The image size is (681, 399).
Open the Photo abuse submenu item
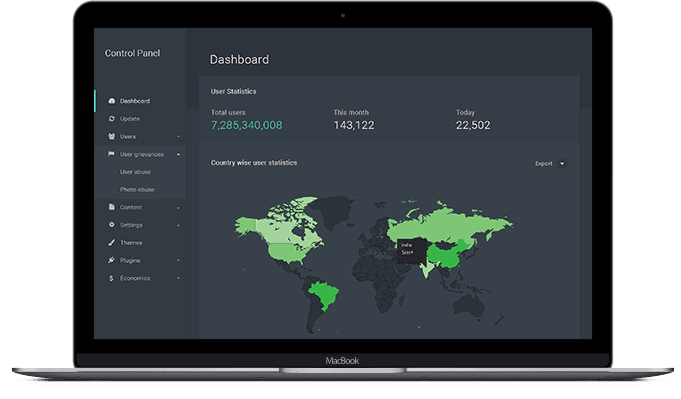[x=137, y=190]
